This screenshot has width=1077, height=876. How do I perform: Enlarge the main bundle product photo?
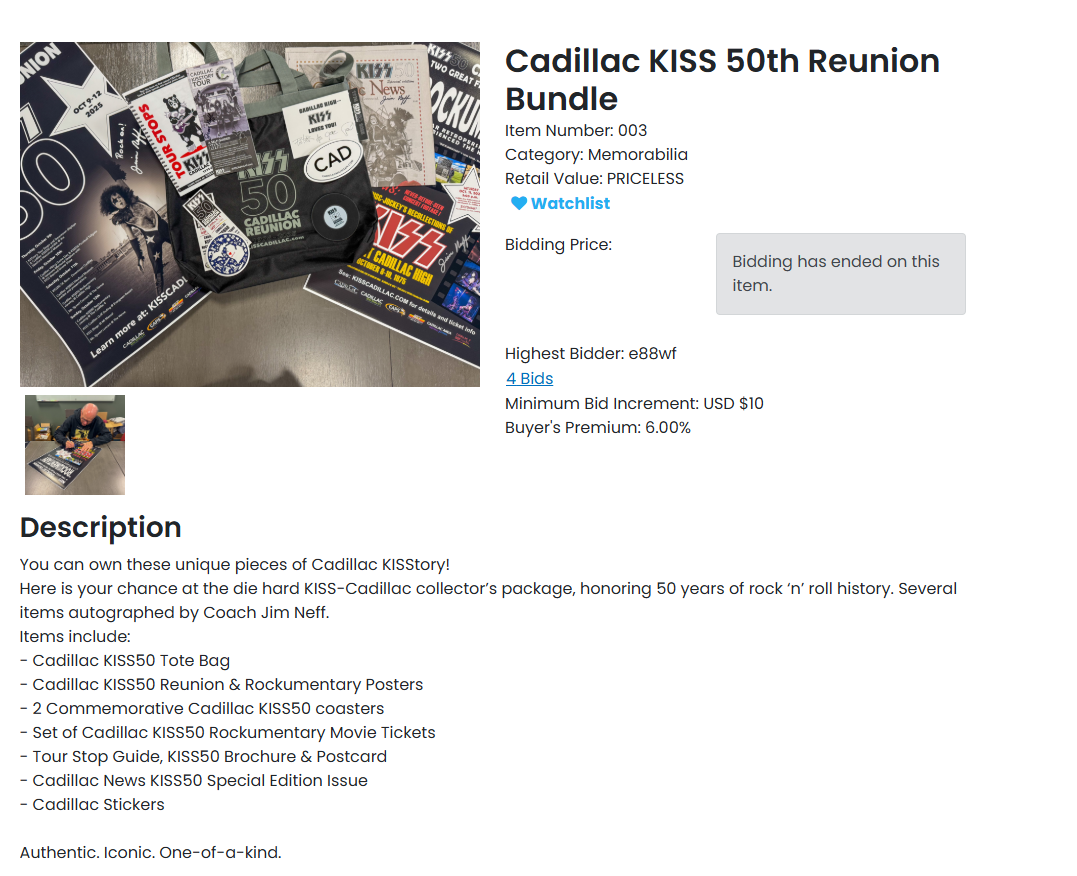250,214
